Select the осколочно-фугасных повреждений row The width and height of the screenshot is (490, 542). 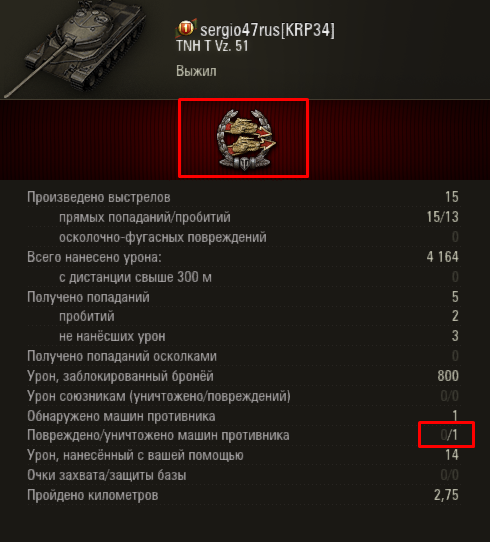pyautogui.click(x=243, y=237)
